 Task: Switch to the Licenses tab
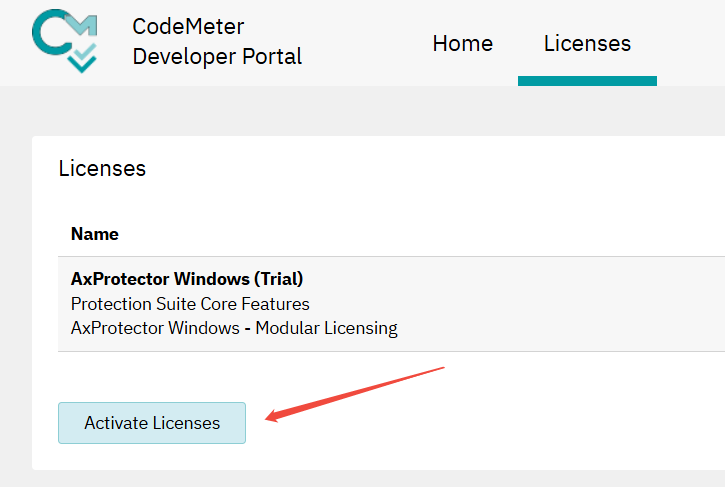[x=587, y=44]
